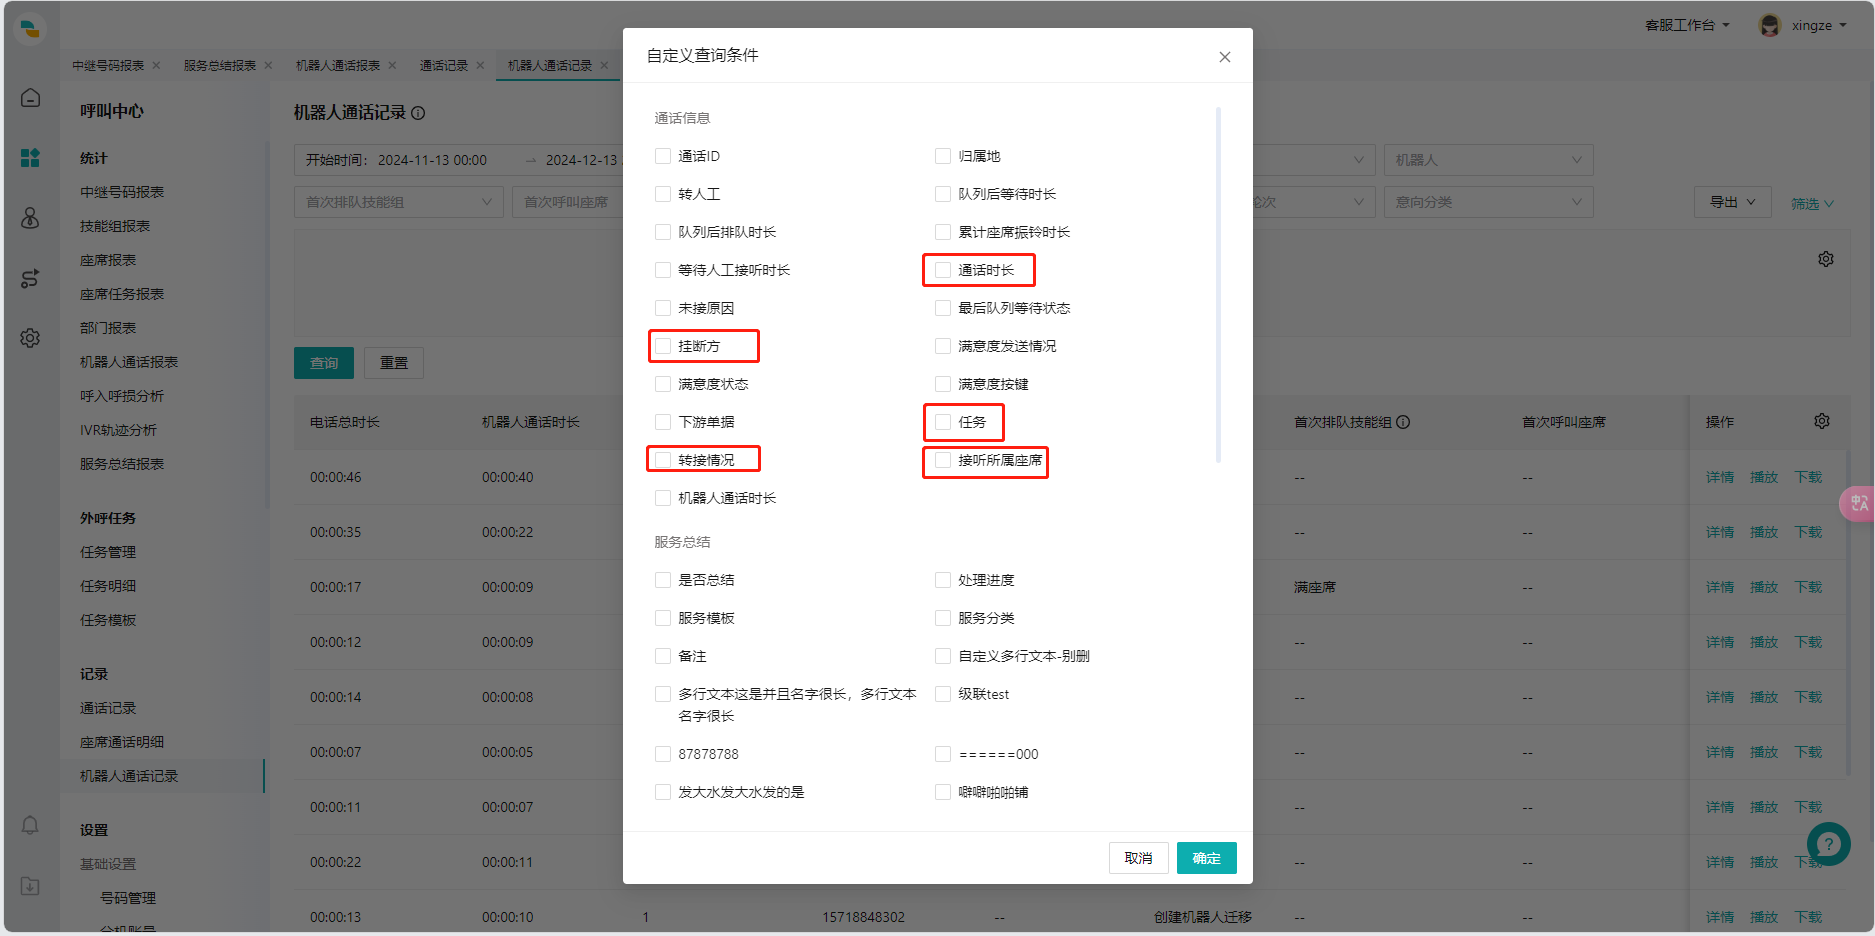Expand the 导出 dropdown button

coord(1732,202)
